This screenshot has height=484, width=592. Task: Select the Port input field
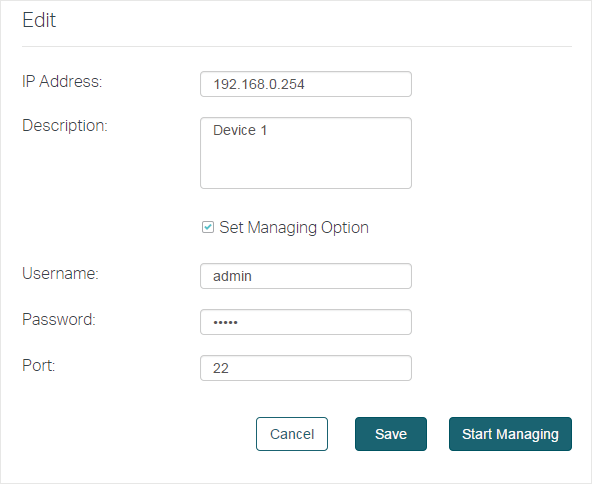point(306,368)
